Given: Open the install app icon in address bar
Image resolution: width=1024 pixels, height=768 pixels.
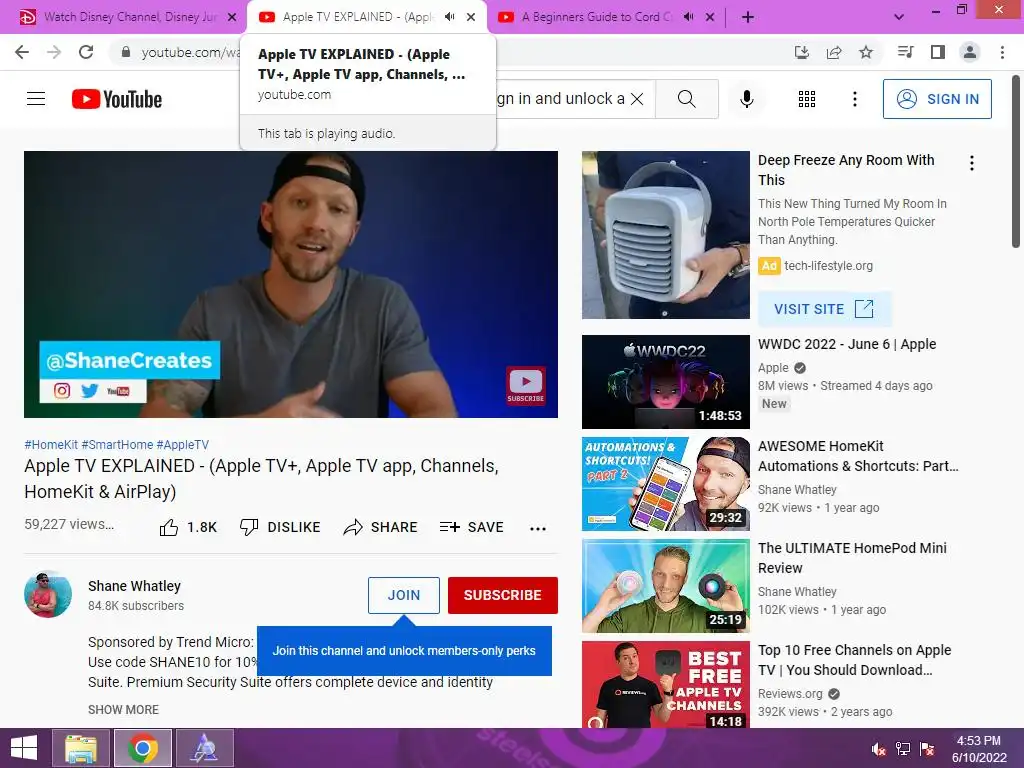Looking at the screenshot, I should [x=802, y=52].
